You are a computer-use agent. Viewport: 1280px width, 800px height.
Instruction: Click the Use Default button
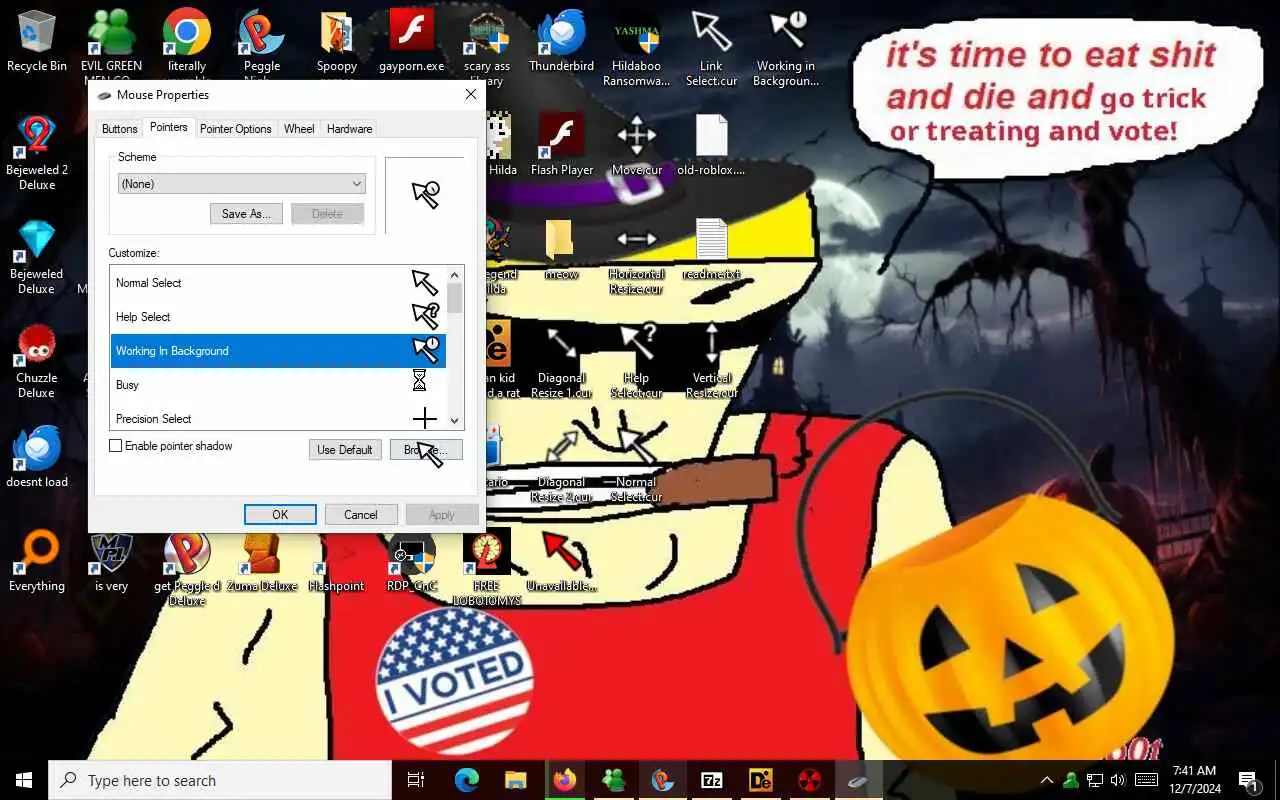coord(345,450)
